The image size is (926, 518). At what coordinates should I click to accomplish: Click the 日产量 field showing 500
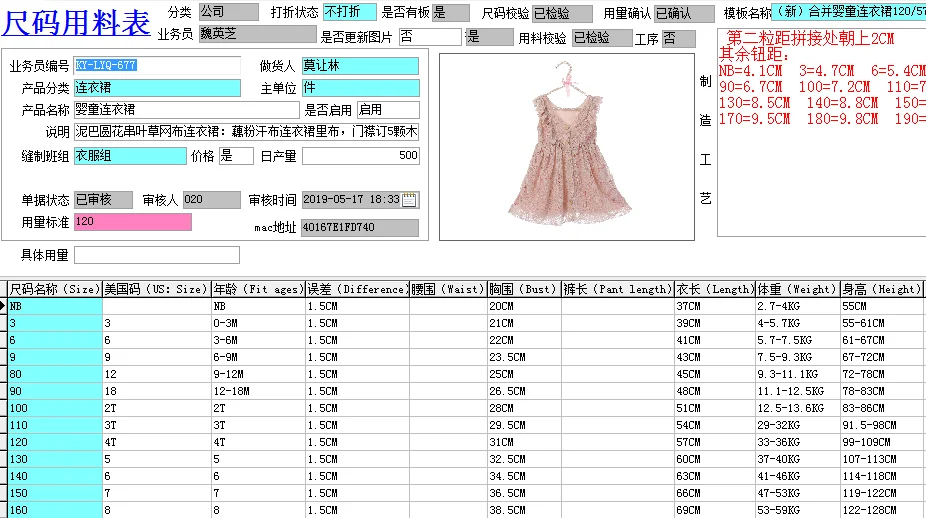click(x=361, y=156)
